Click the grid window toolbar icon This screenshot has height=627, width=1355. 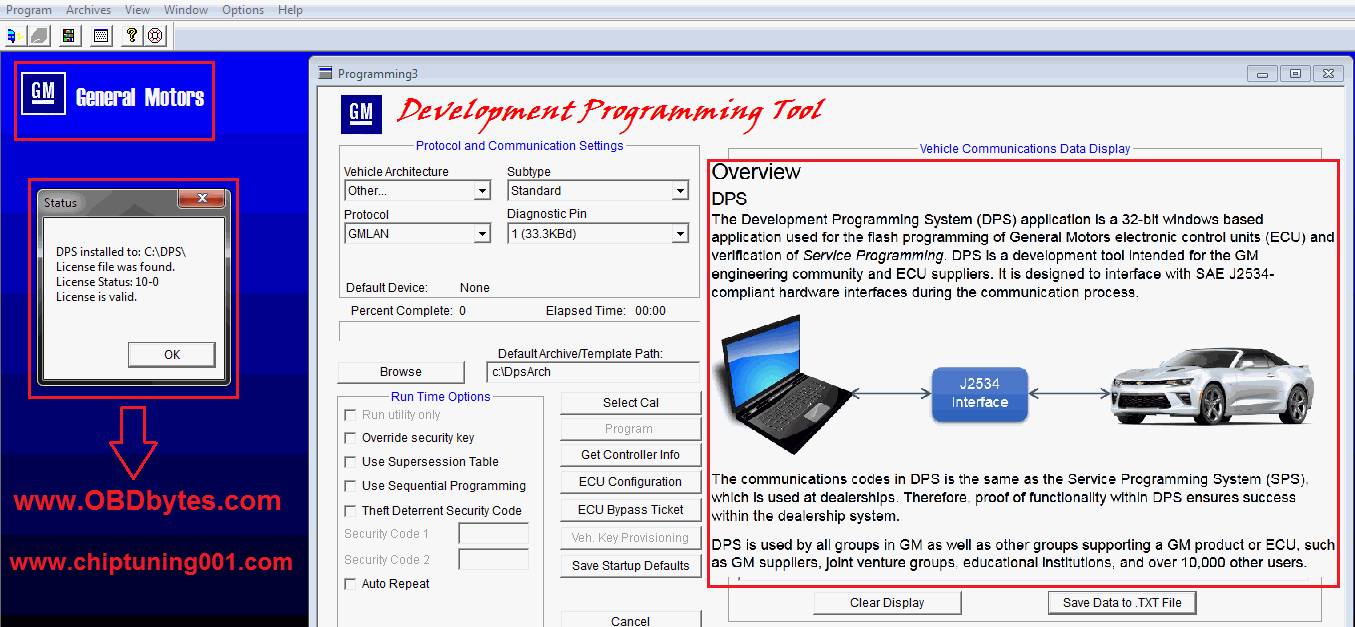pyautogui.click(x=100, y=36)
